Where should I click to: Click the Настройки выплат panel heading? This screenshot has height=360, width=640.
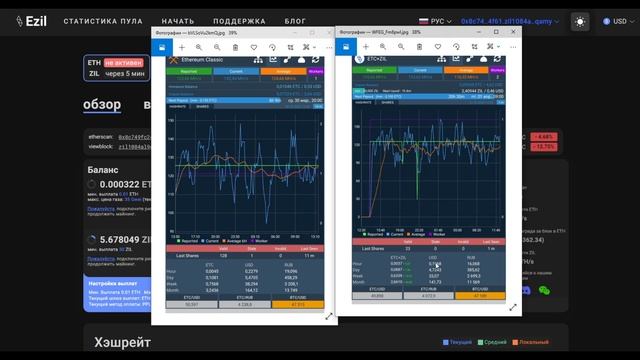[113, 283]
